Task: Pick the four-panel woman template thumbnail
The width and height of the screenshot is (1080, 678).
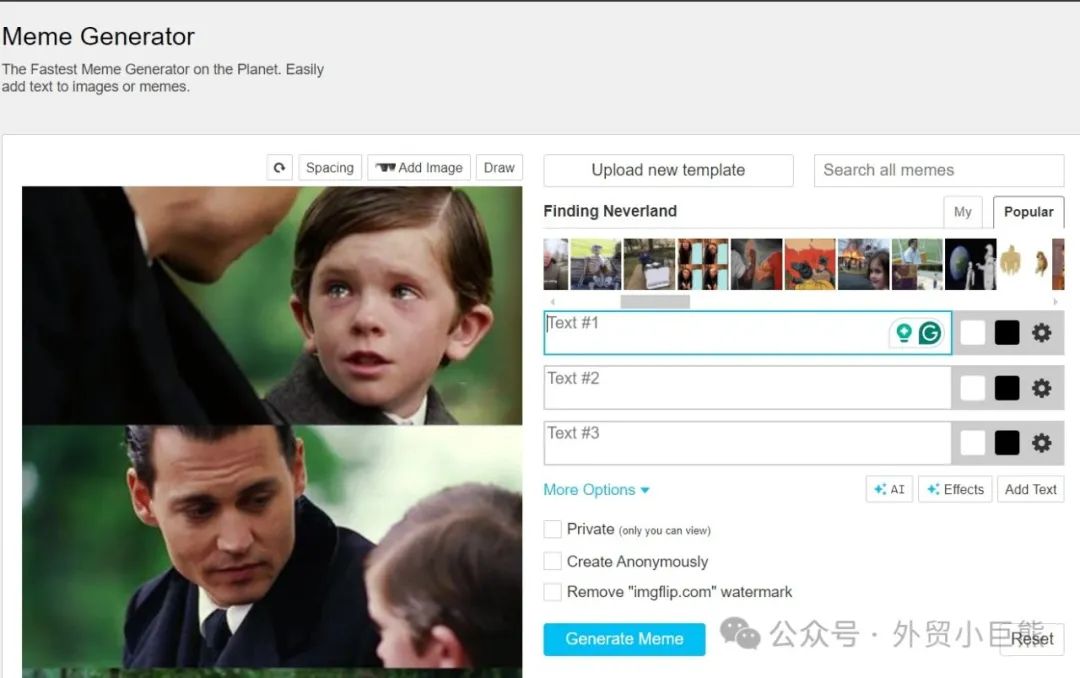Action: (703, 264)
